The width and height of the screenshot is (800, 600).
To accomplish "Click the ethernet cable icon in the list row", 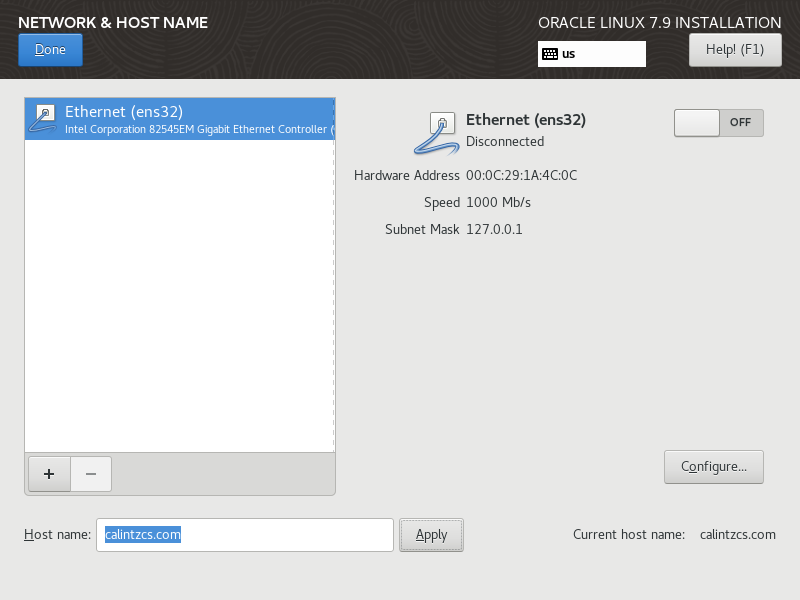I will (x=42, y=118).
